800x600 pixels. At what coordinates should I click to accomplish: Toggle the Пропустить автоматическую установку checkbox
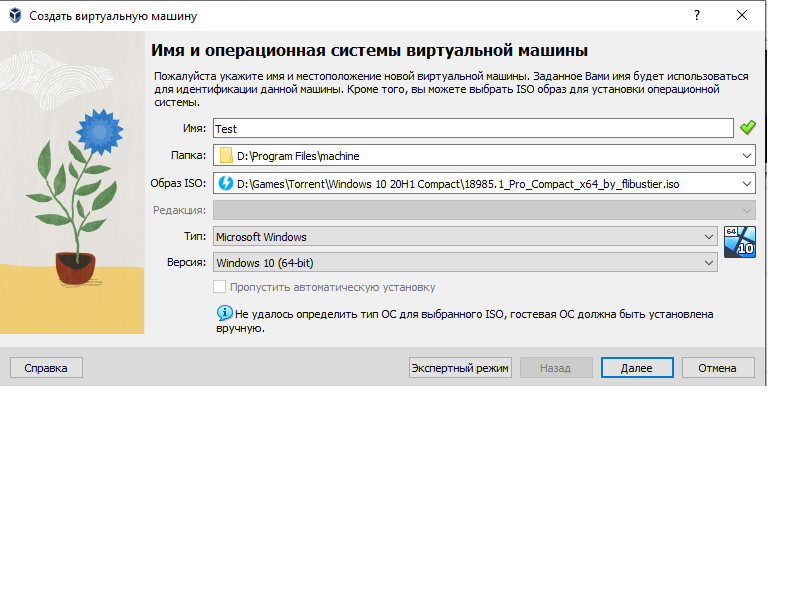click(x=219, y=287)
